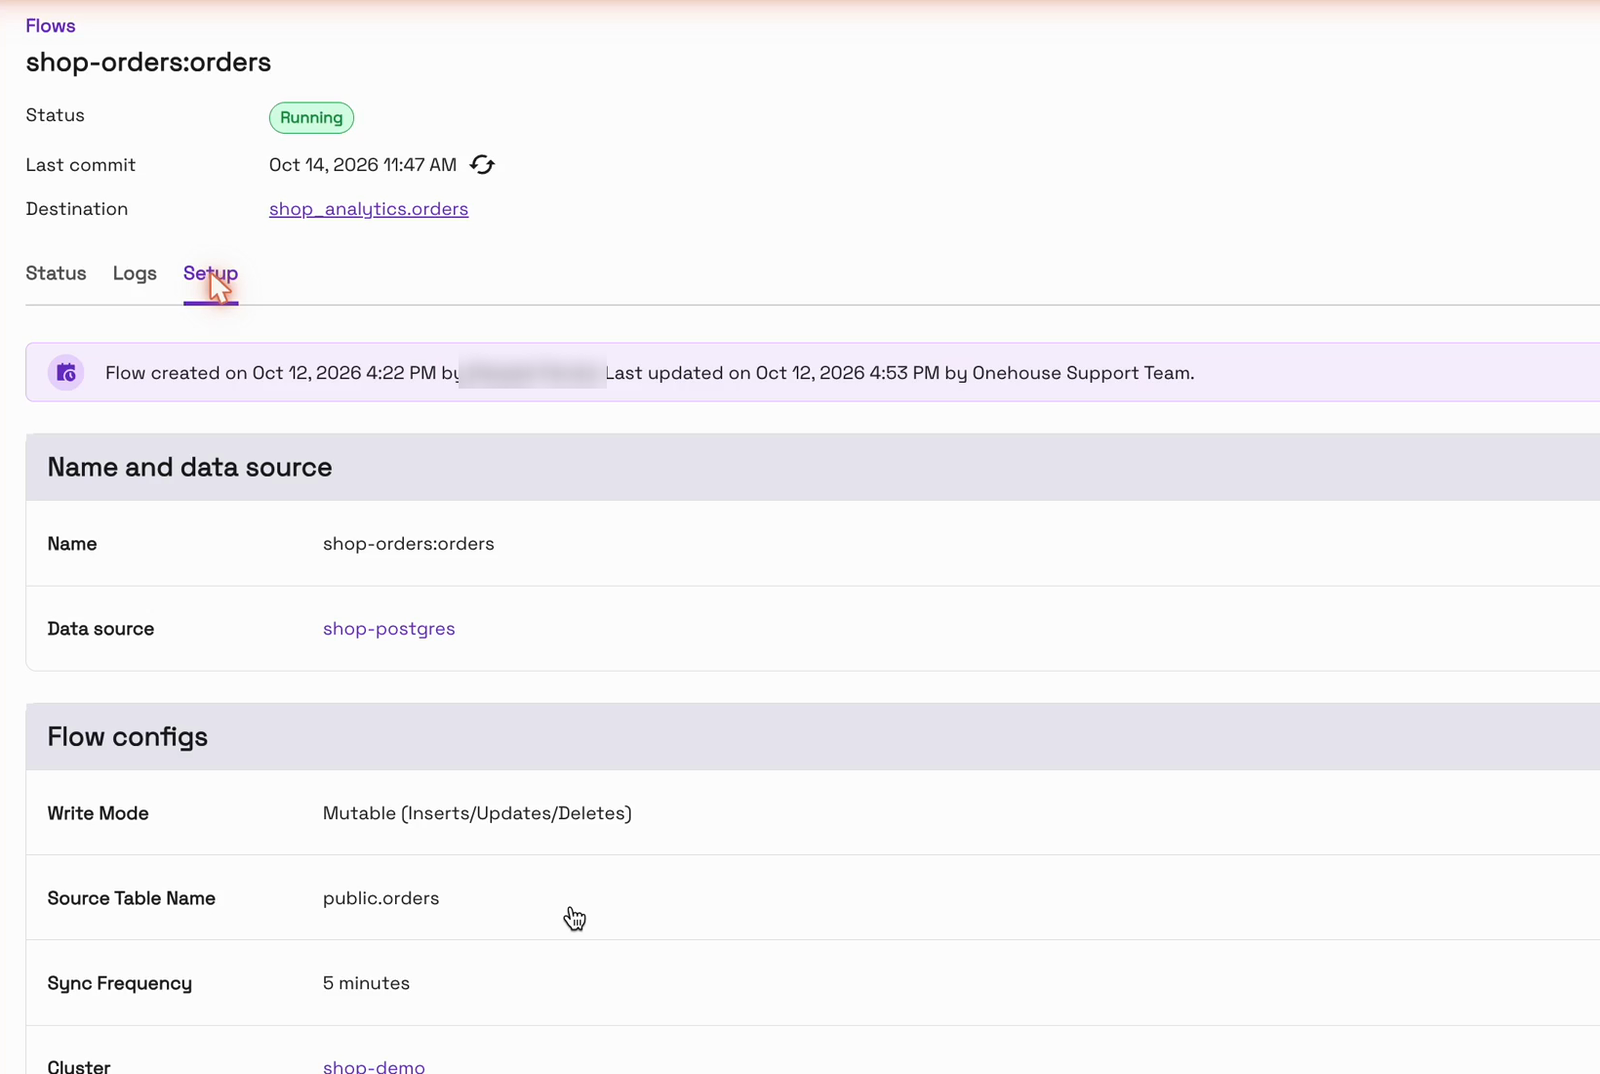Image resolution: width=1600 pixels, height=1074 pixels.
Task: Click the Name value shop-orders:orders in the table
Action: (408, 544)
